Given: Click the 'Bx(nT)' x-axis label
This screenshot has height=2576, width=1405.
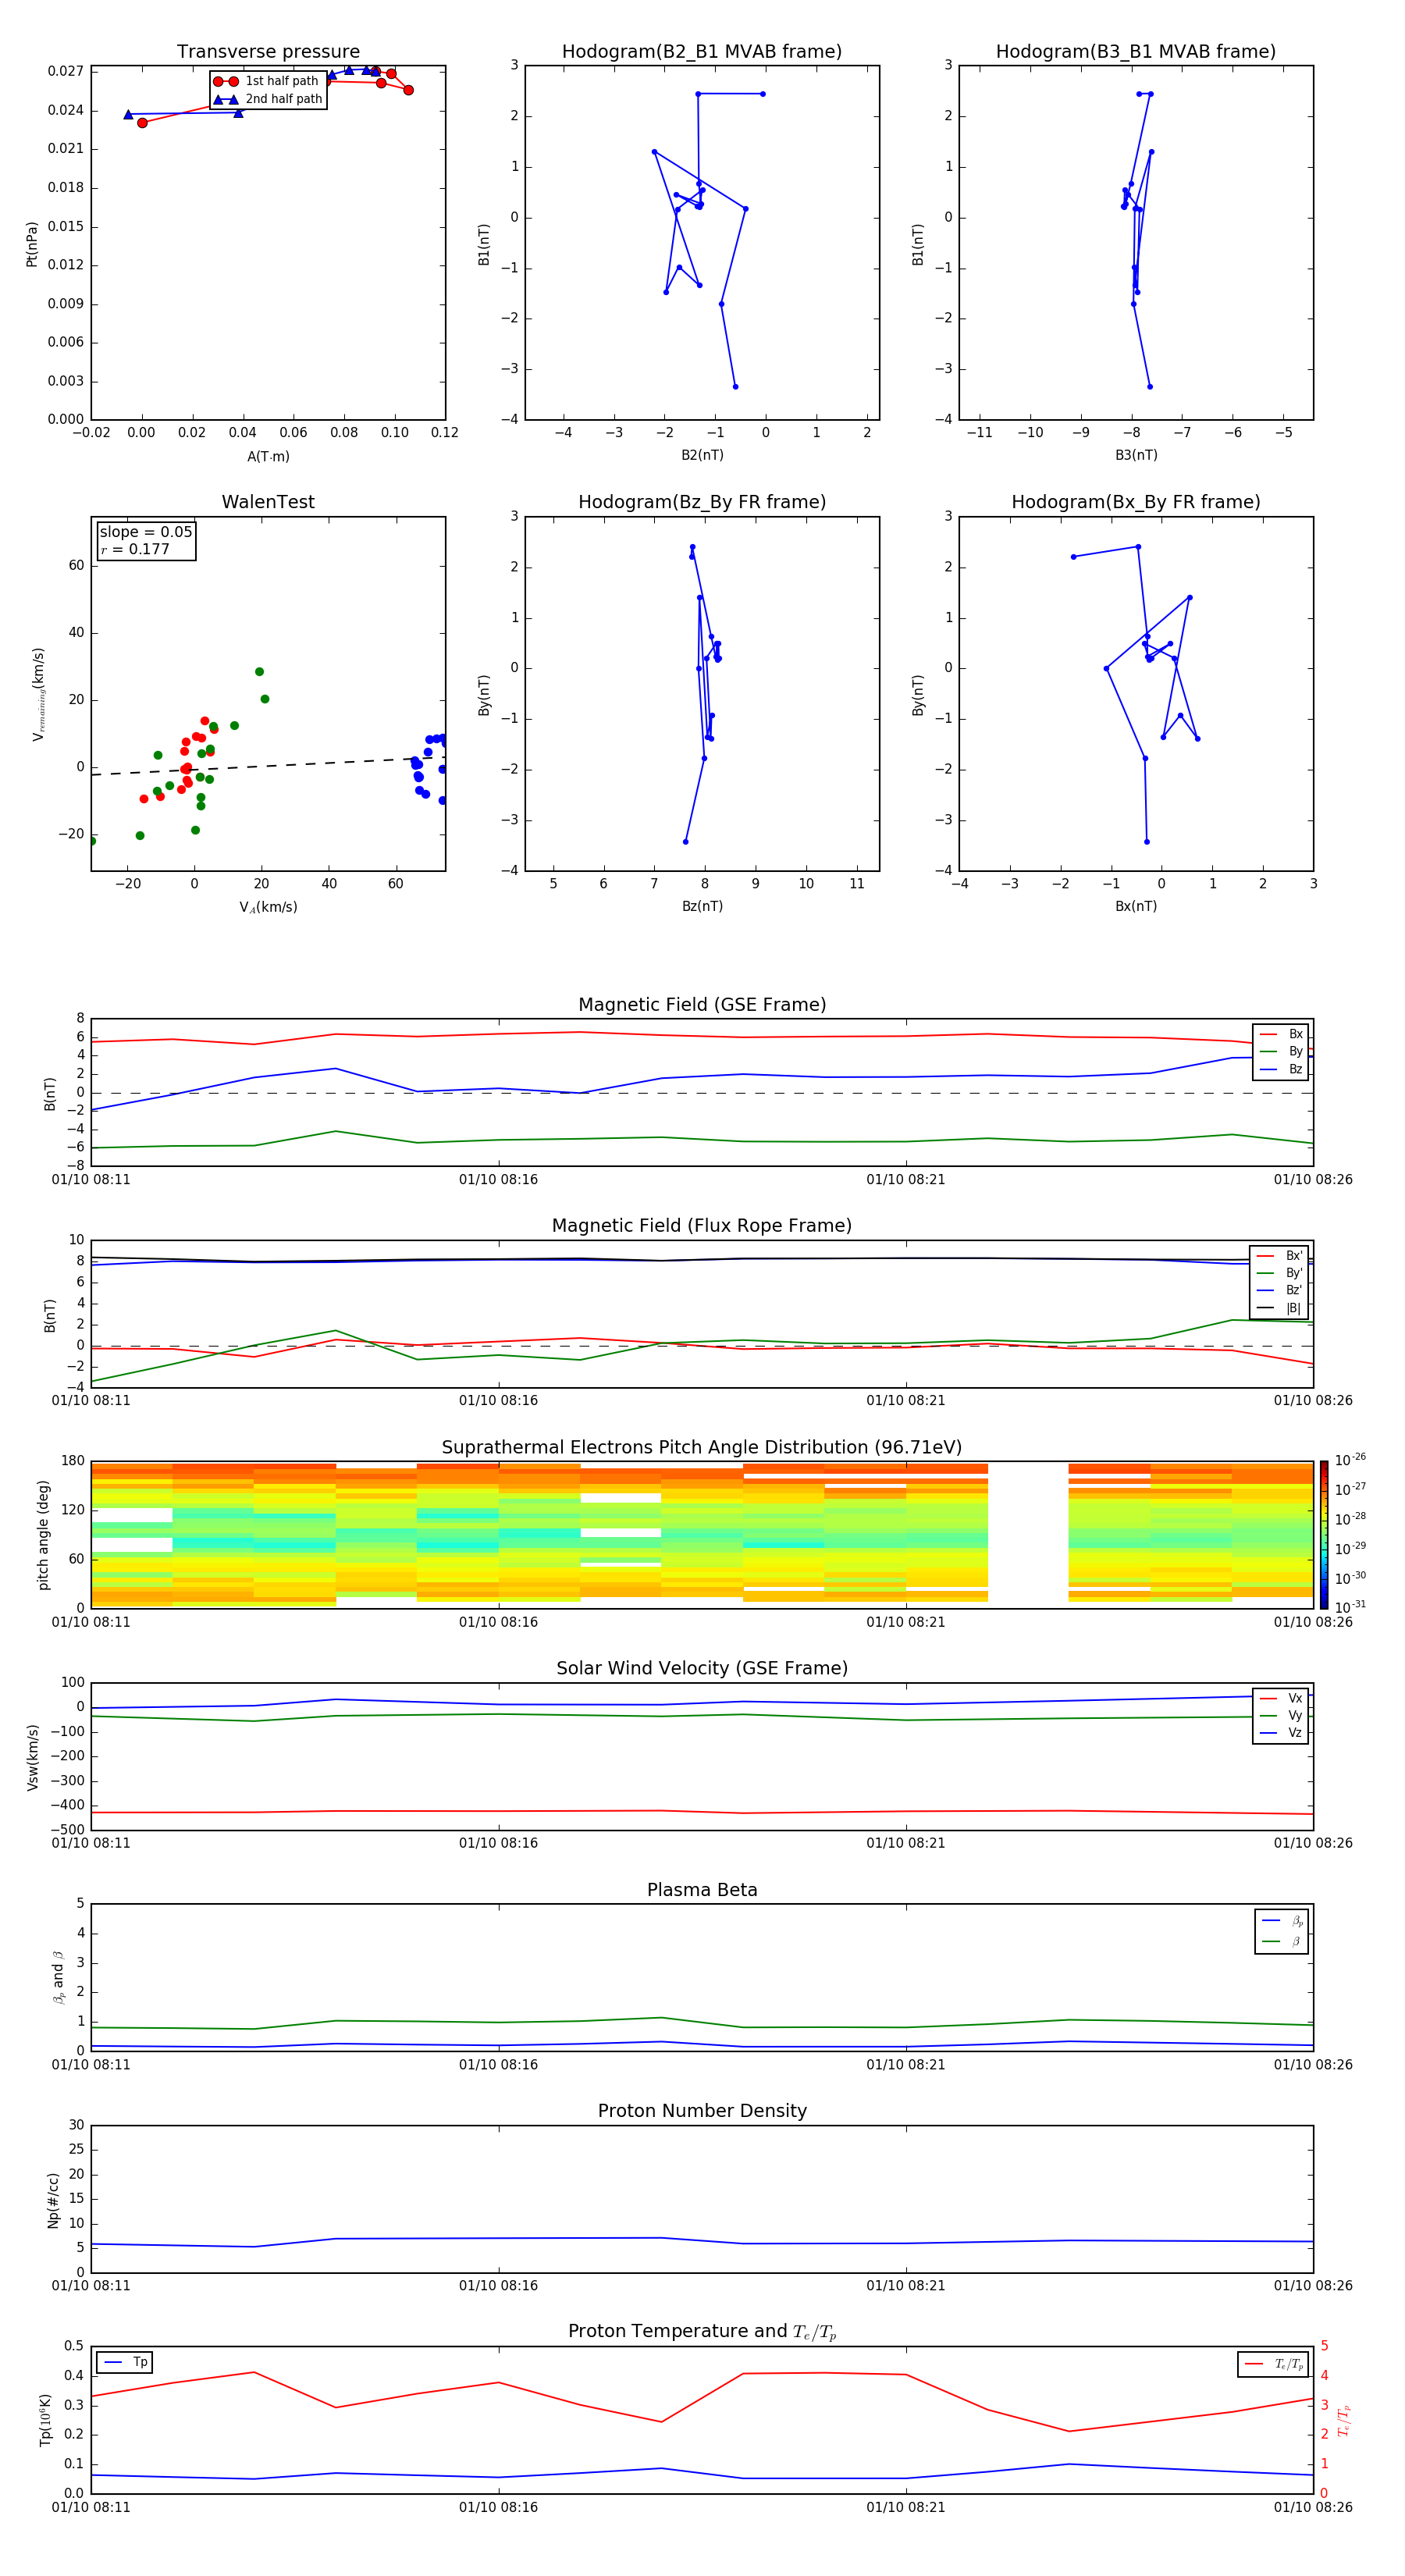Looking at the screenshot, I should click(x=1136, y=906).
